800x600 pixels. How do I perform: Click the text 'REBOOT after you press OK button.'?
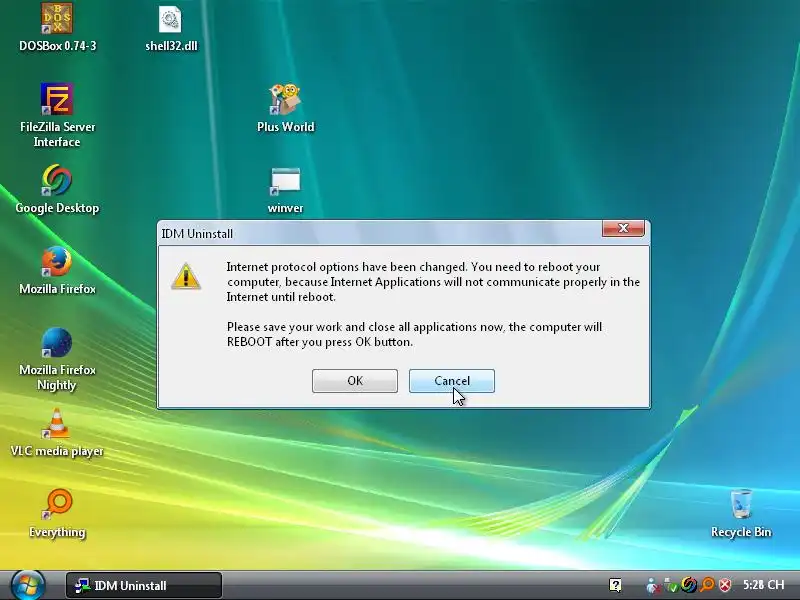coord(320,342)
